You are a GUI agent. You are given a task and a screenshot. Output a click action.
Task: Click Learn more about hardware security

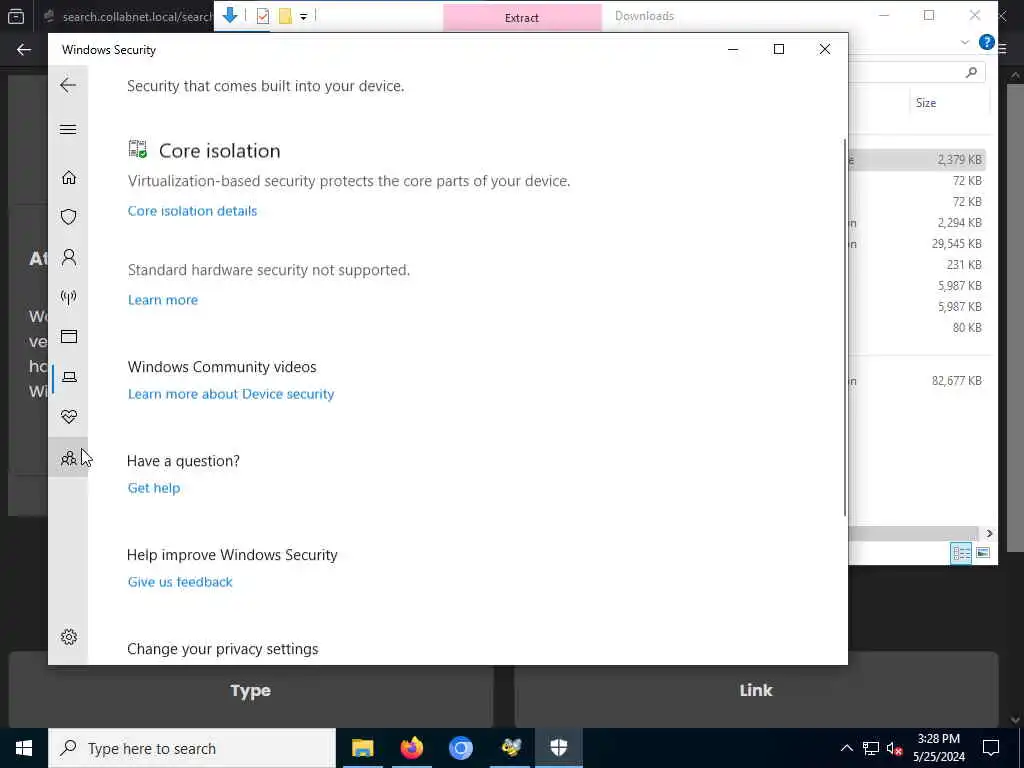click(163, 300)
